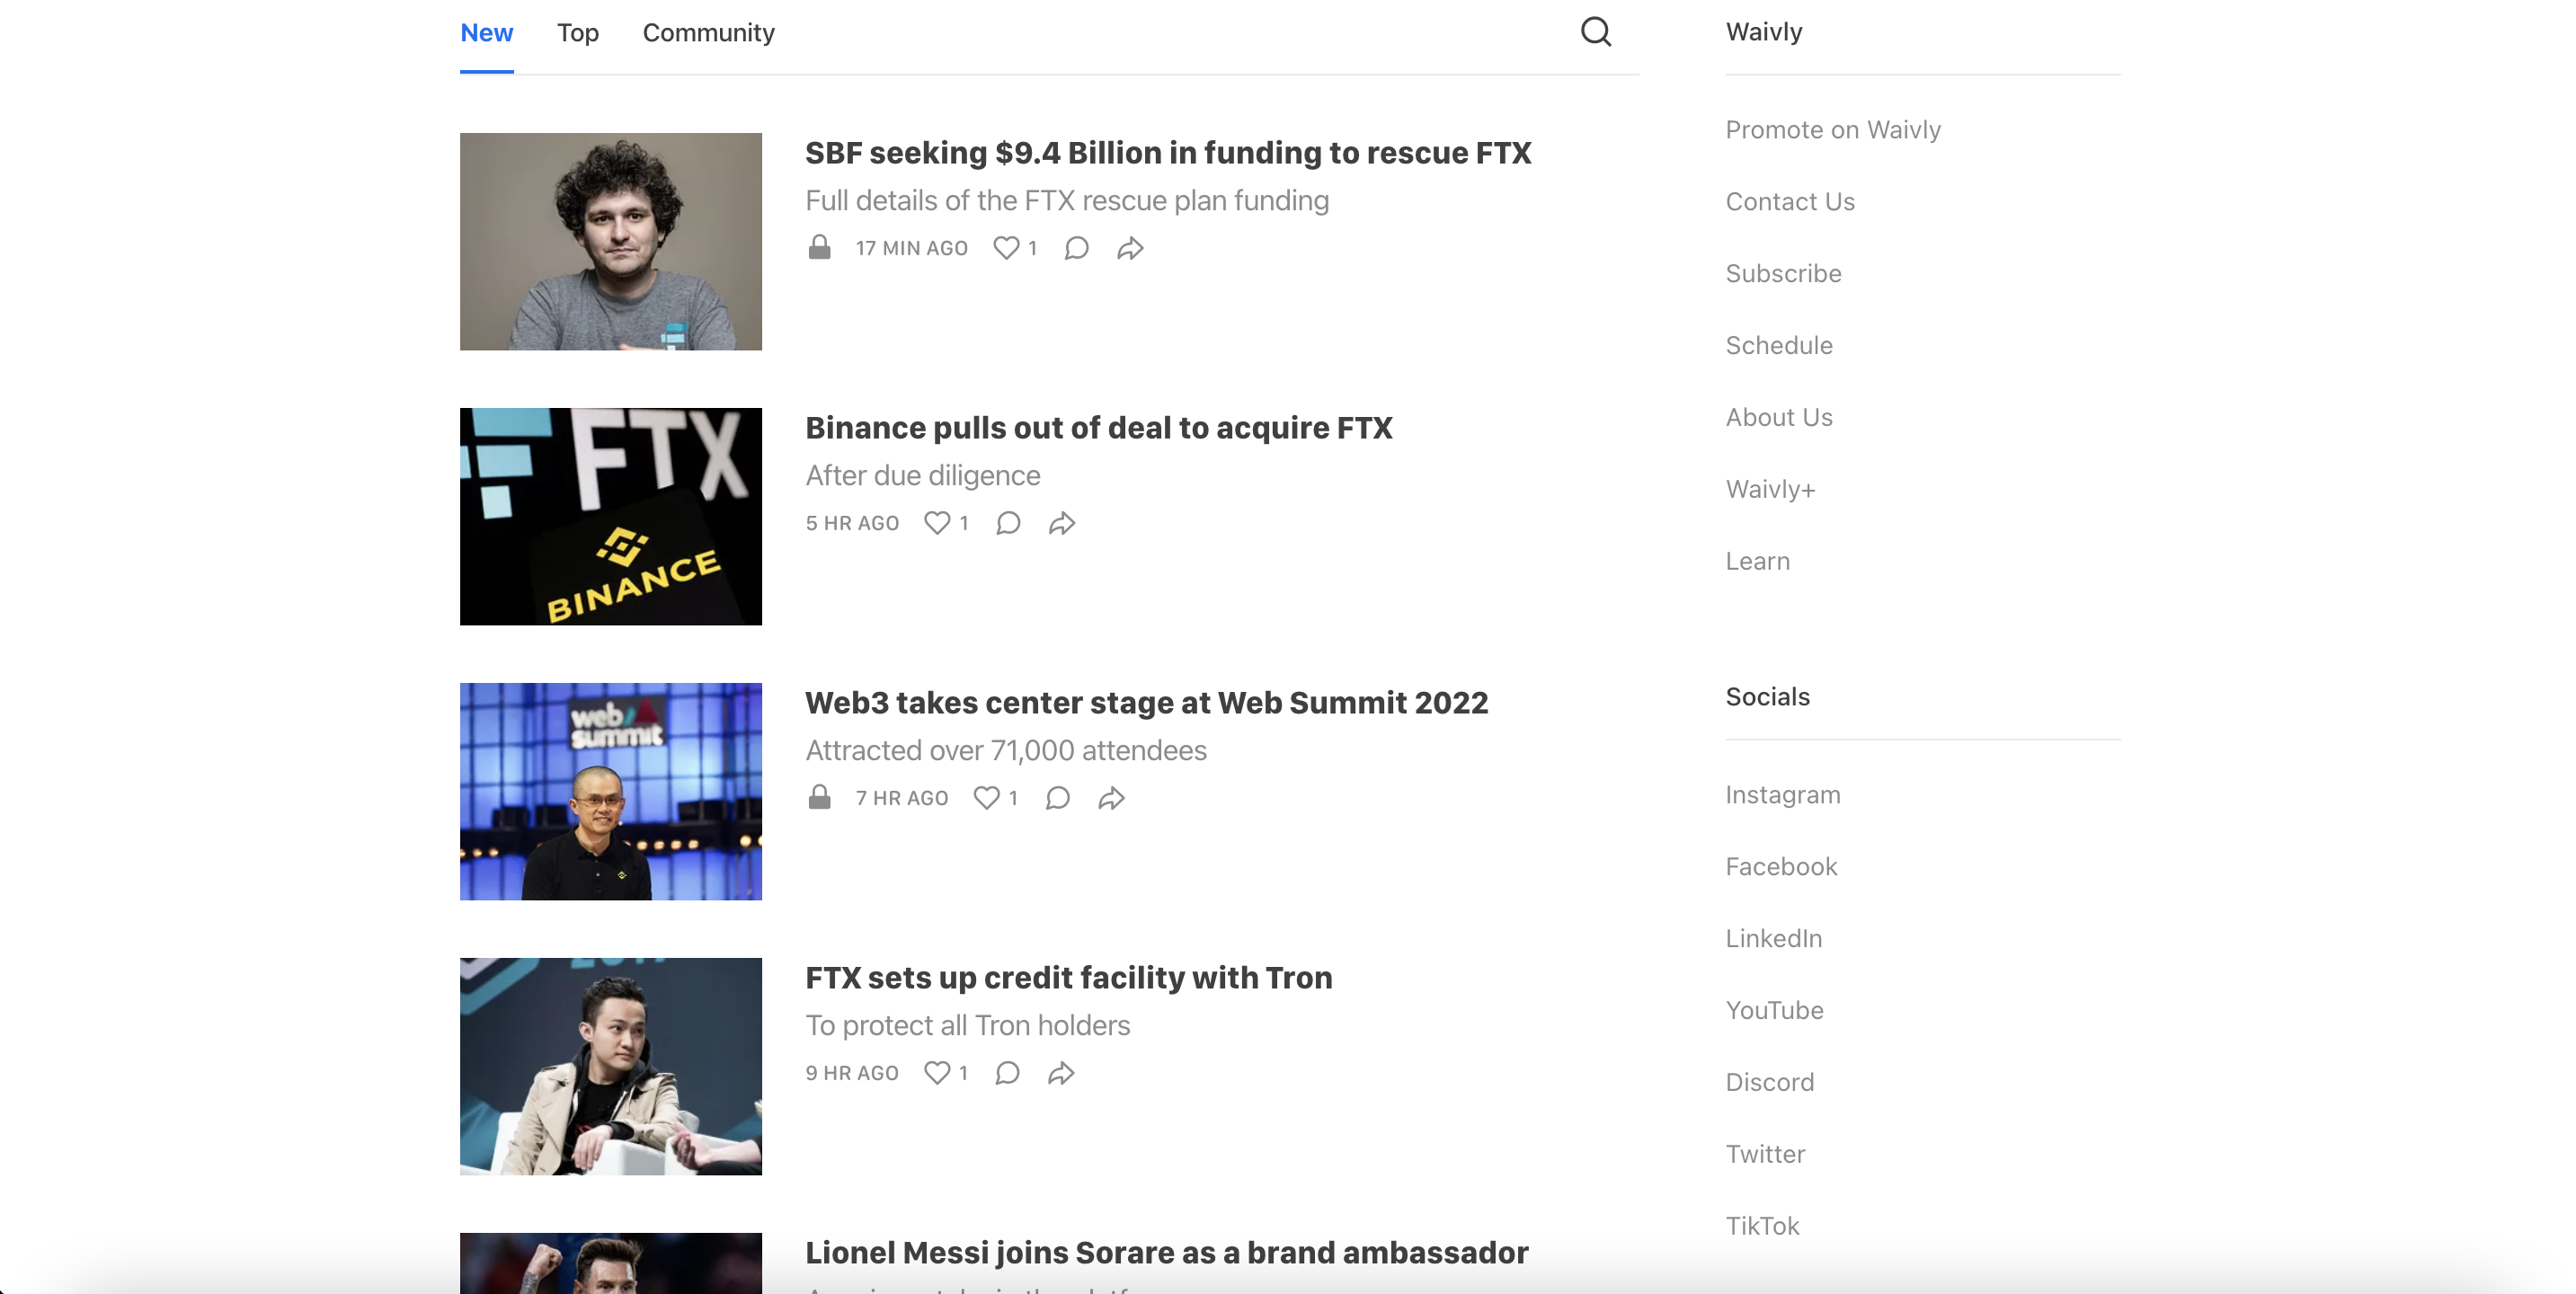Switch to the Top tab
Screen dimensions: 2576x1294
[578, 33]
